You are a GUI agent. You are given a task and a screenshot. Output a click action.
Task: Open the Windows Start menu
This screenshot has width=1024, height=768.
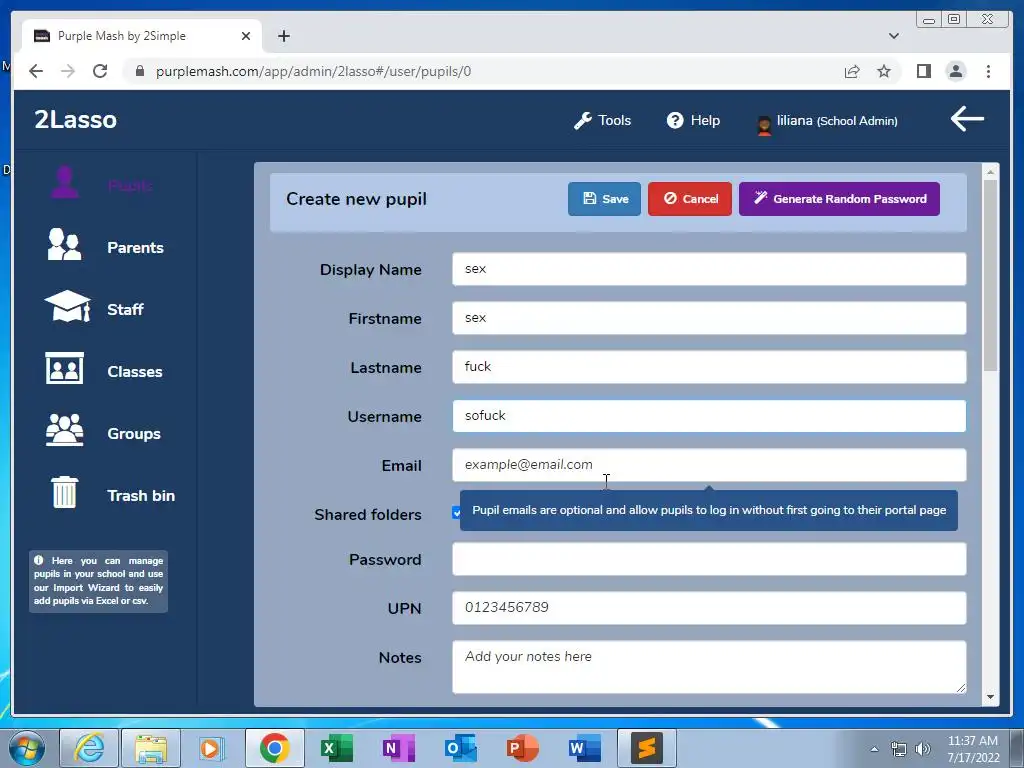tap(26, 748)
